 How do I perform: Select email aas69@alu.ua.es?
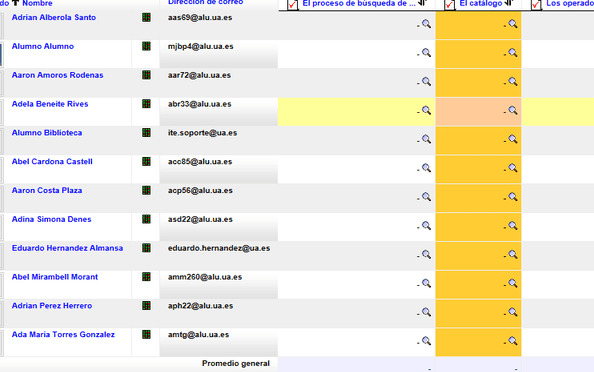click(x=200, y=17)
